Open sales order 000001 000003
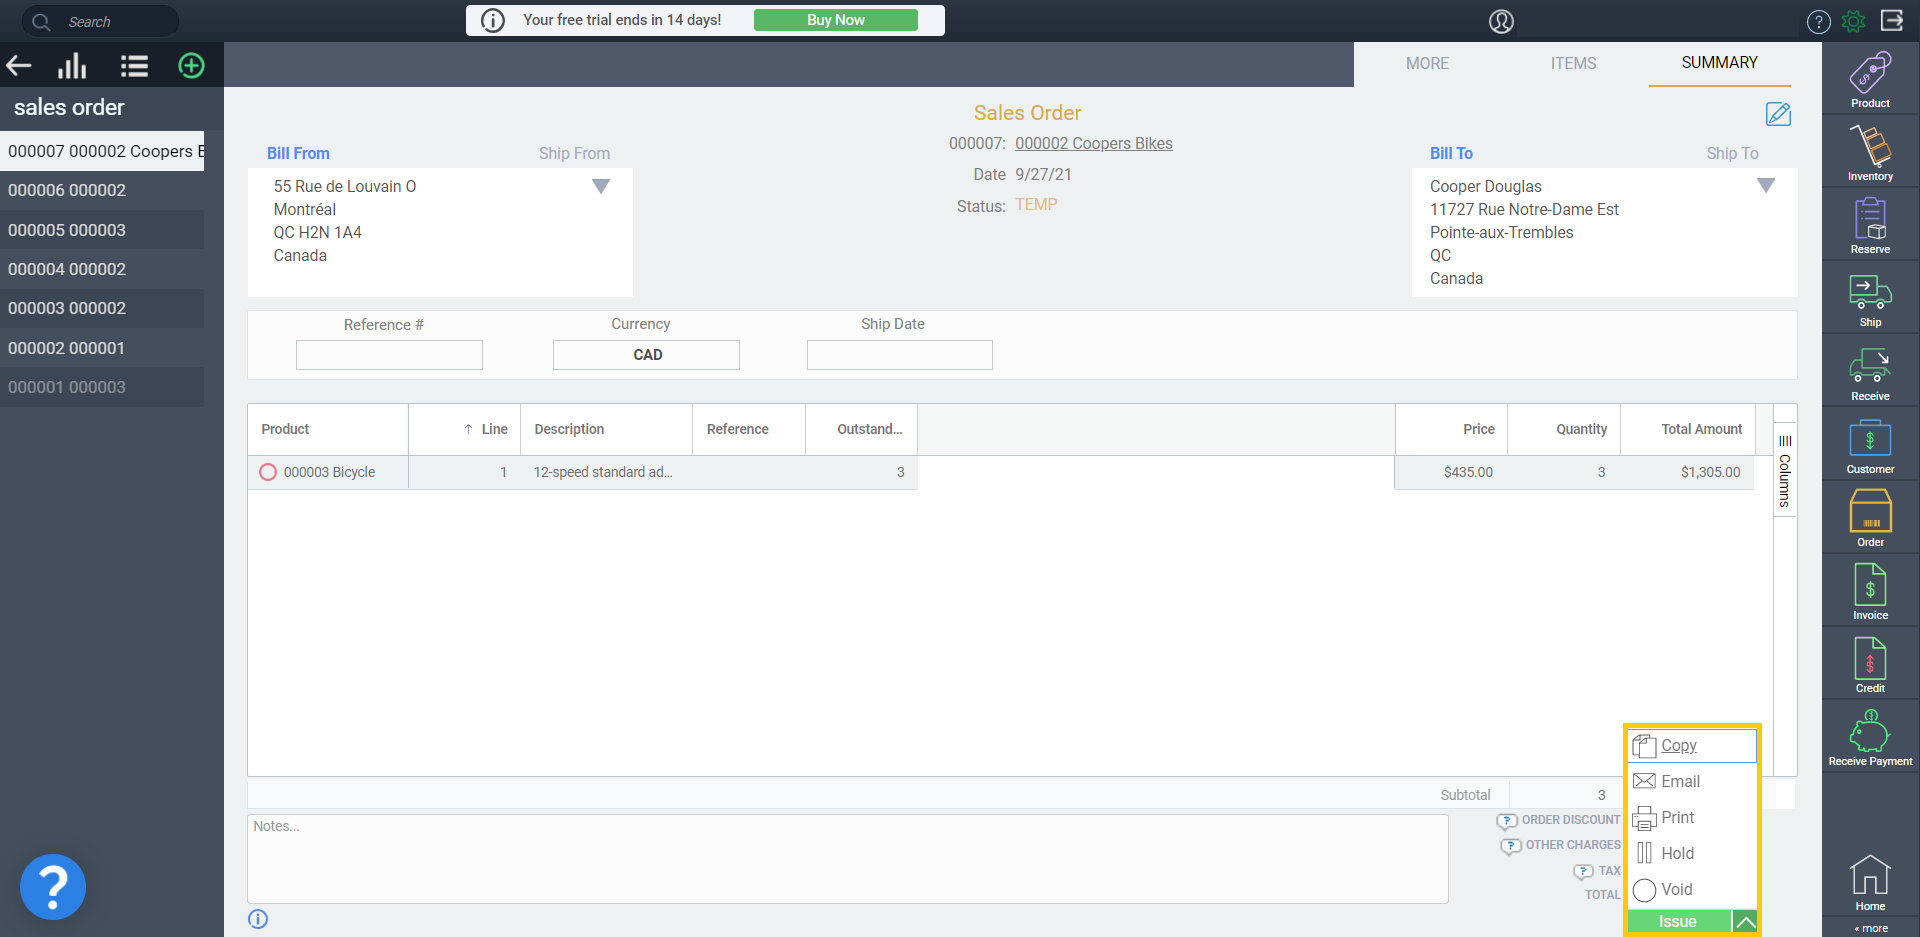1920x937 pixels. click(102, 387)
